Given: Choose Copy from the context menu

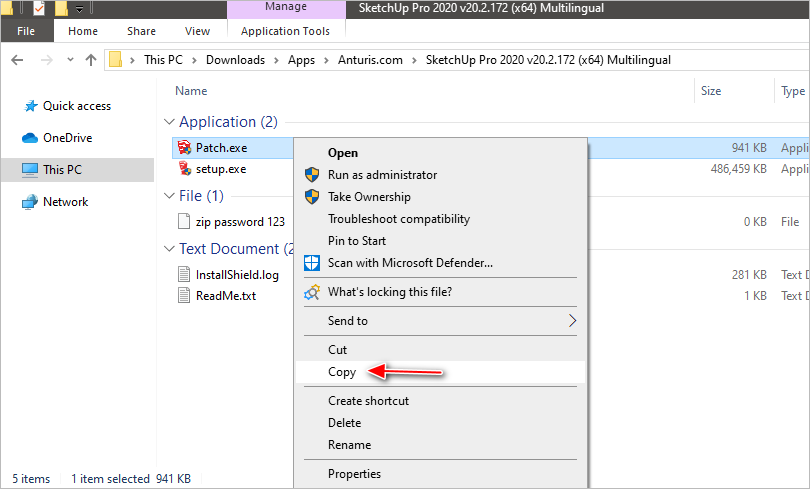Looking at the screenshot, I should [x=342, y=372].
